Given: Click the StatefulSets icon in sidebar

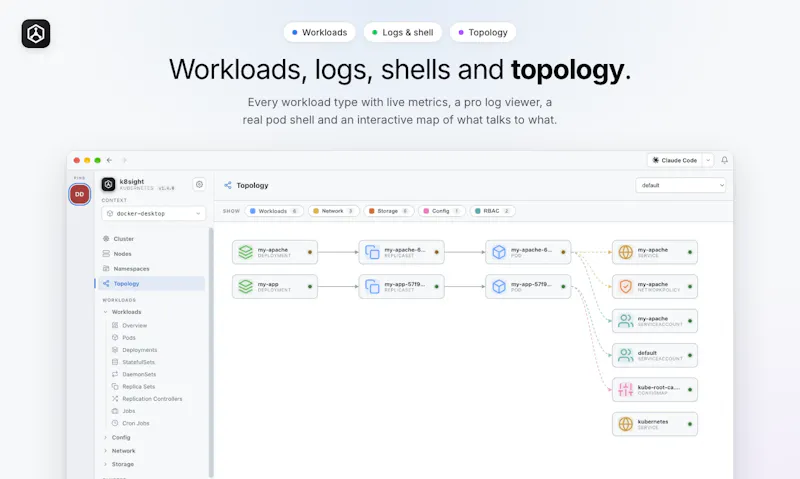Looking at the screenshot, I should pos(115,362).
